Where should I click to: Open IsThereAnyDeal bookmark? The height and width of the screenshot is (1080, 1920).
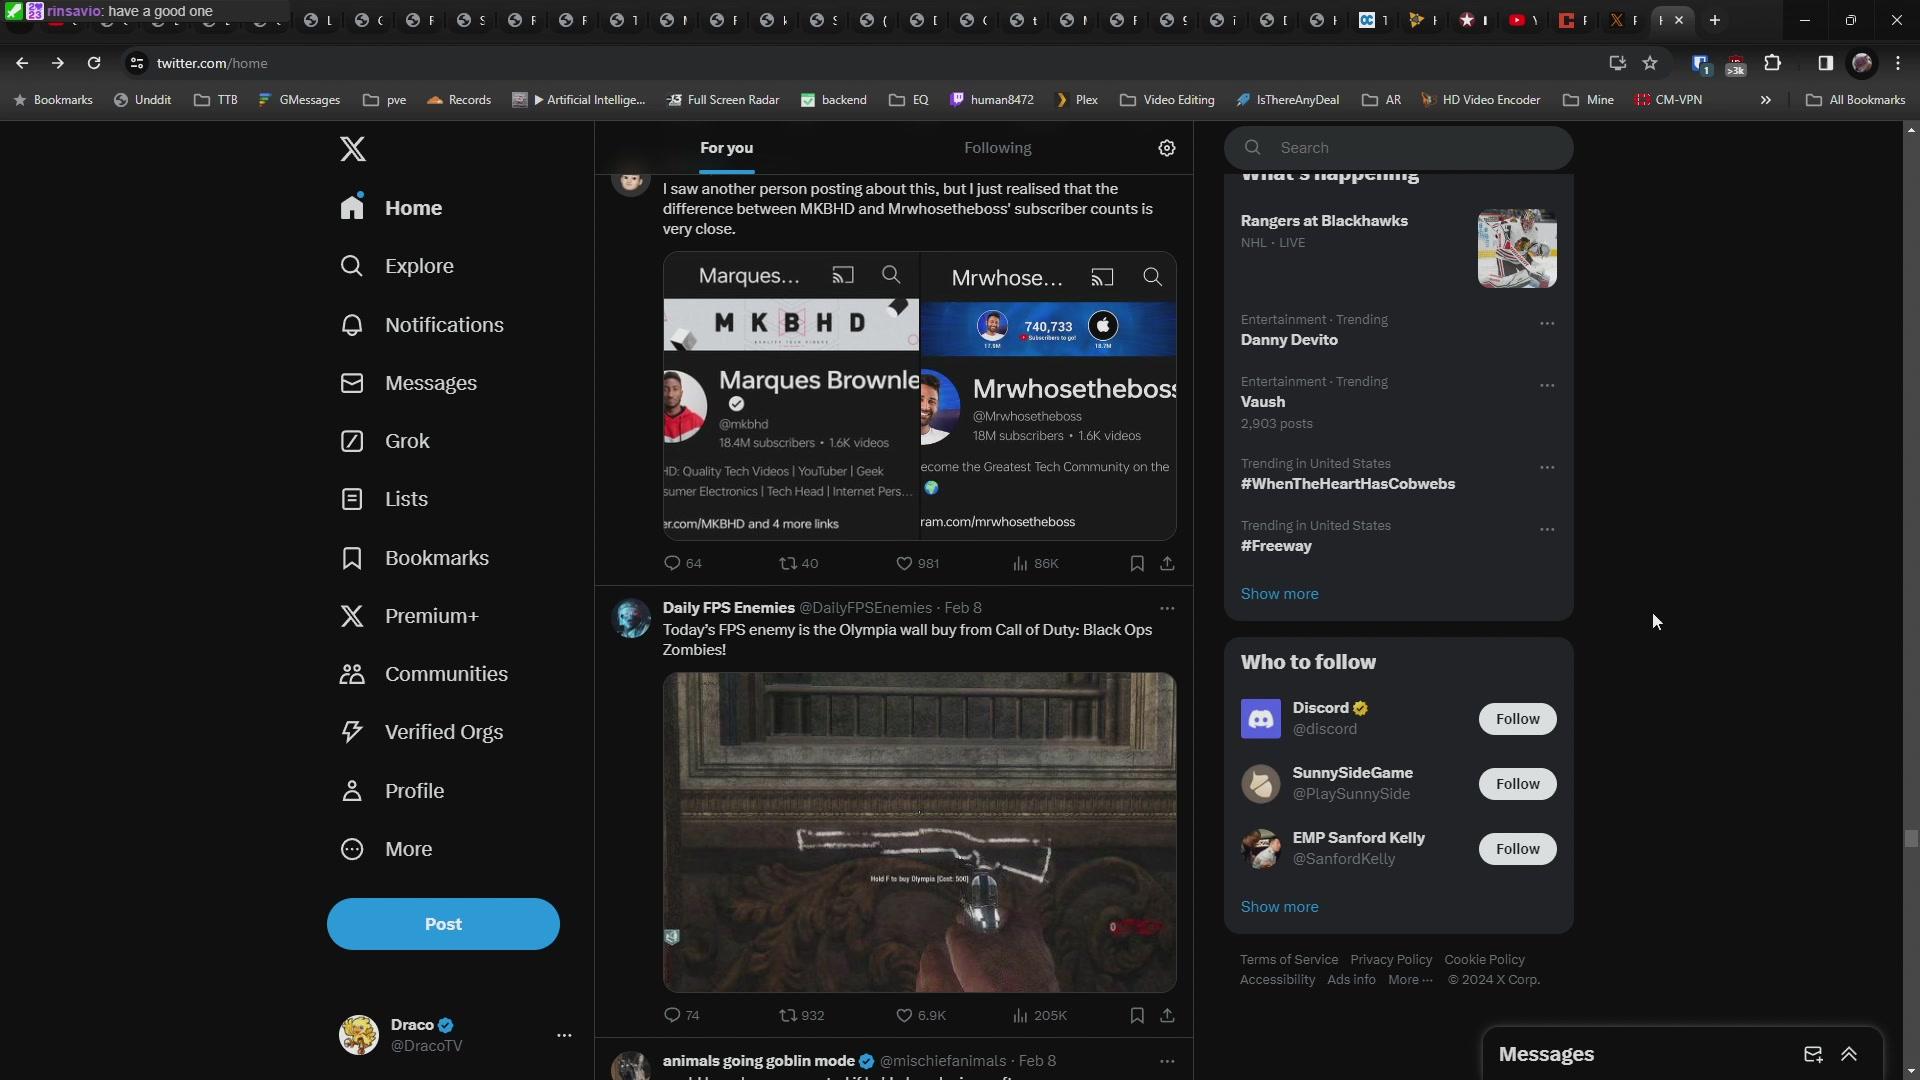[1287, 100]
